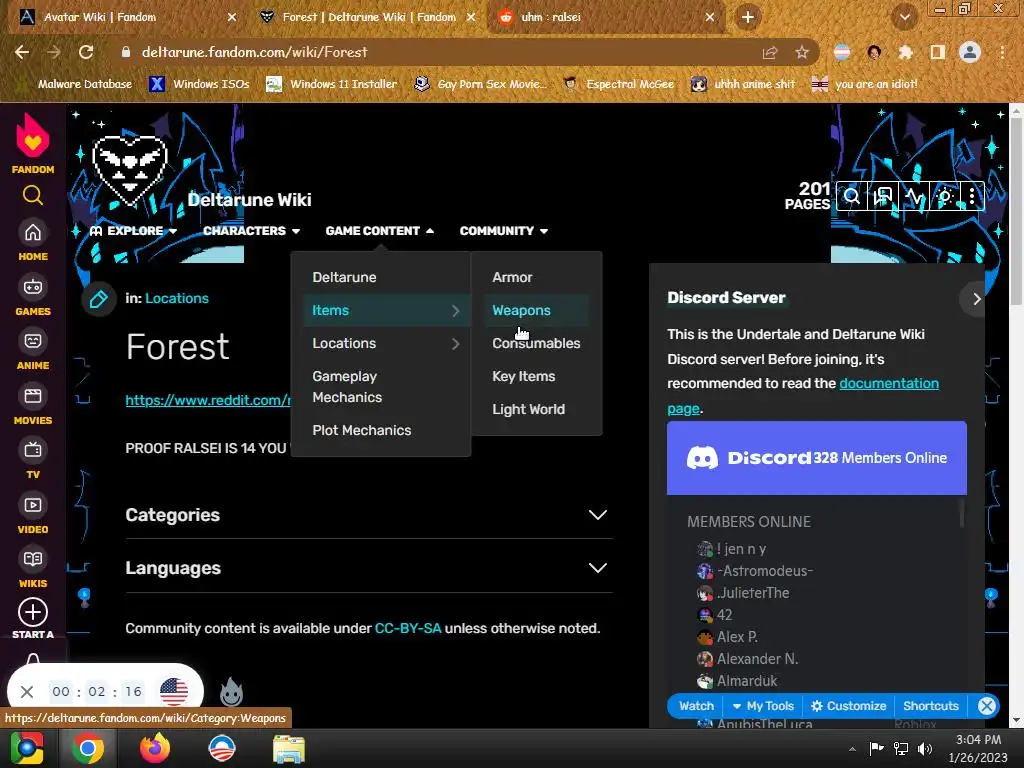The width and height of the screenshot is (1024, 768).
Task: Open the reddit.com link
Action: coord(208,400)
